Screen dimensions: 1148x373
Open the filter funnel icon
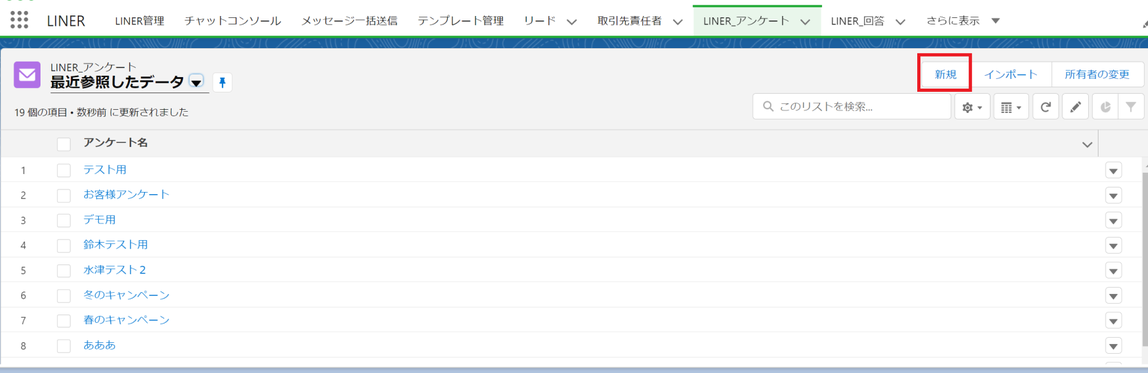pyautogui.click(x=1131, y=107)
